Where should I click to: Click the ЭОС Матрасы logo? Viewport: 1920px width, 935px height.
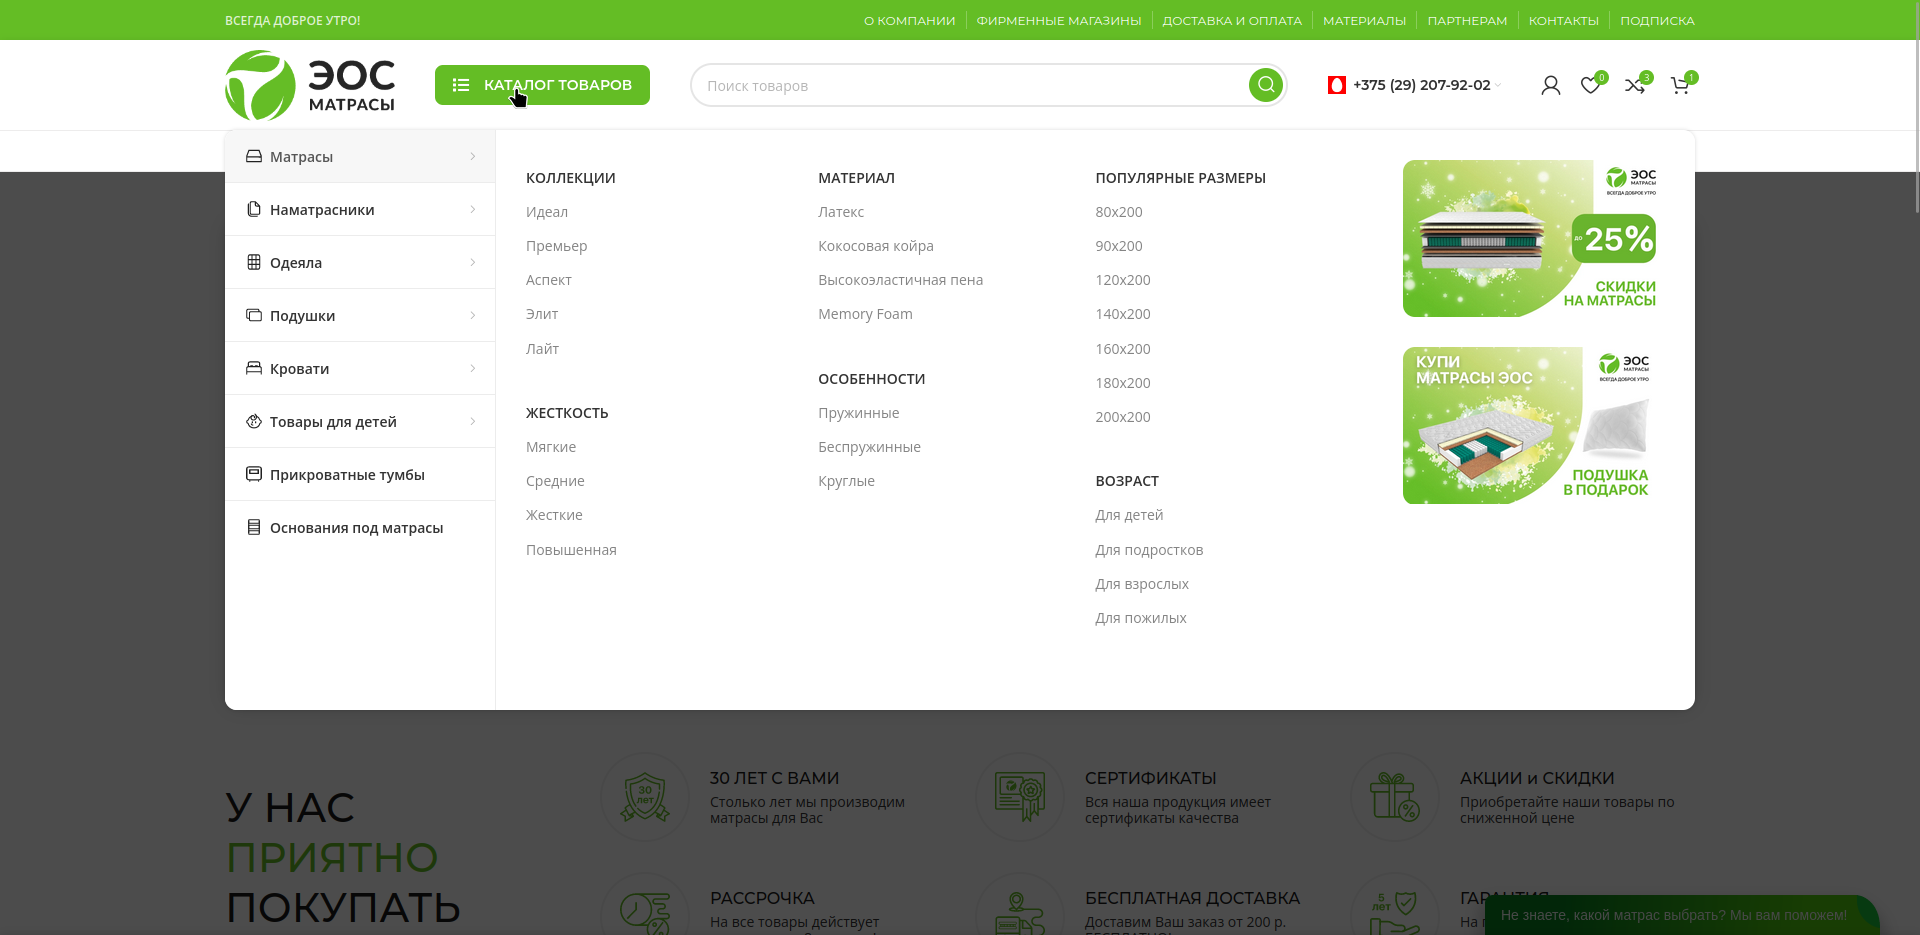pyautogui.click(x=310, y=85)
